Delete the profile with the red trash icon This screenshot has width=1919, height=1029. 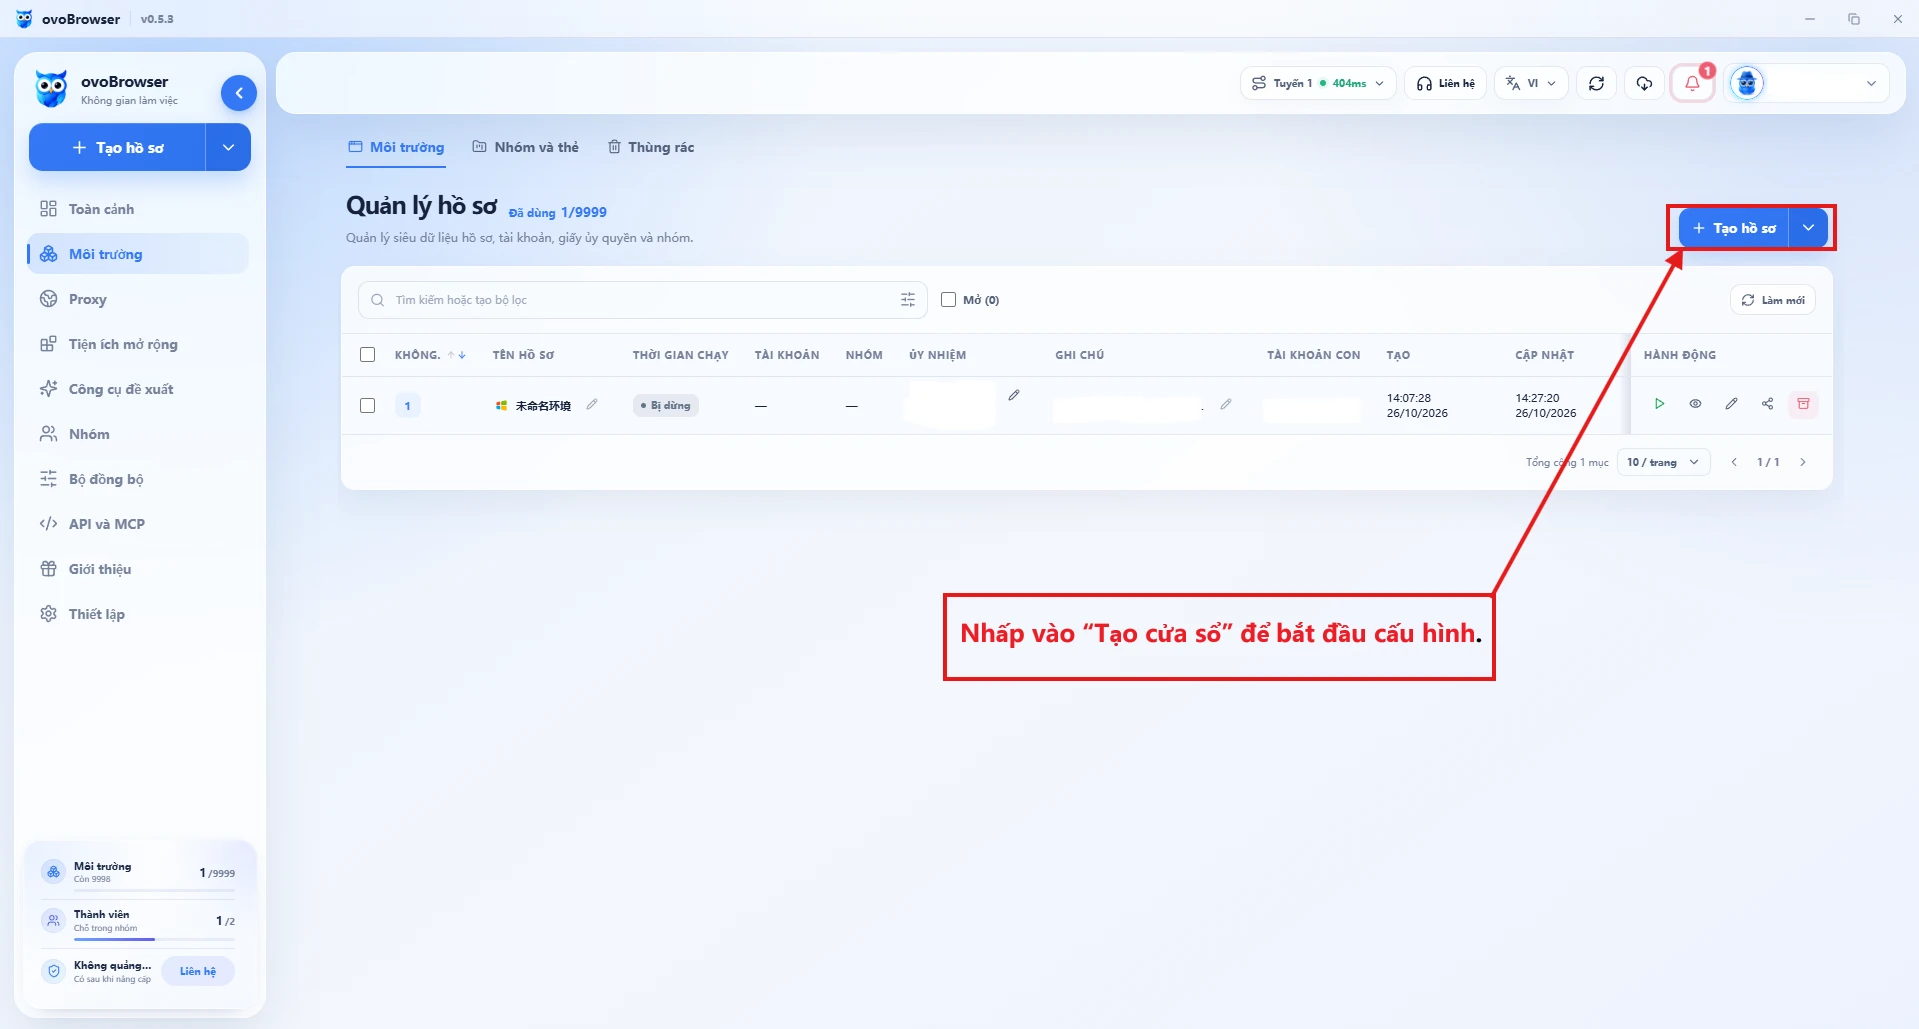[x=1803, y=404]
